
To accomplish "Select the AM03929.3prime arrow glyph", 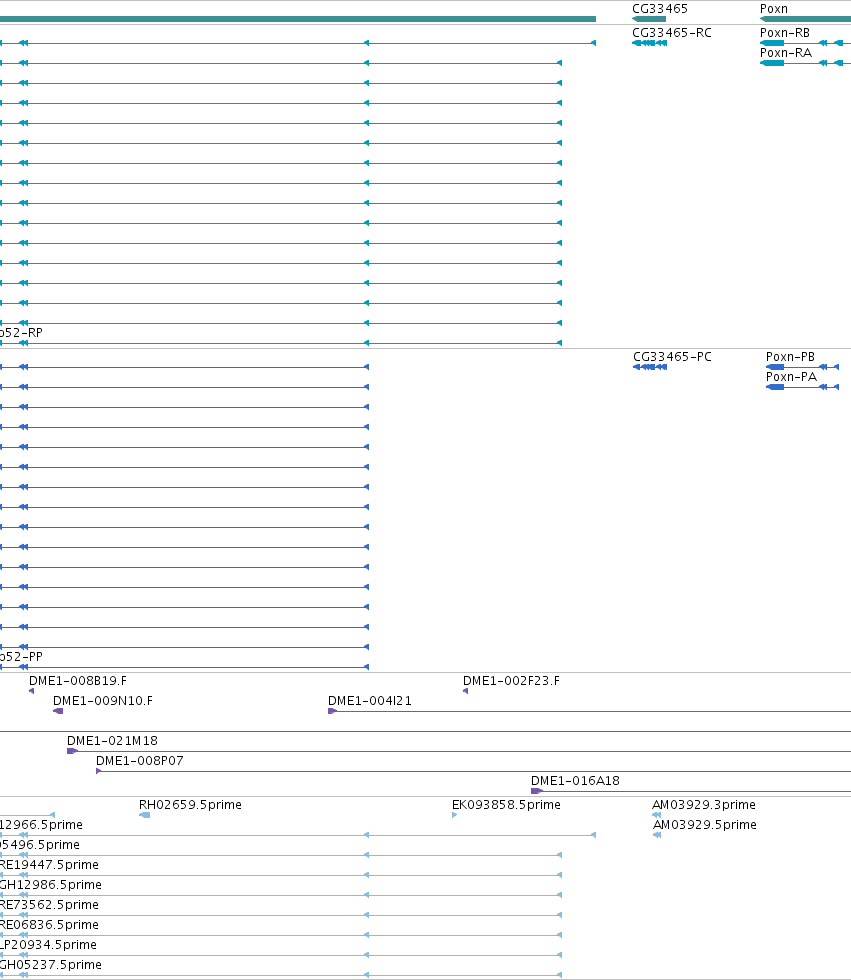I will (x=656, y=815).
